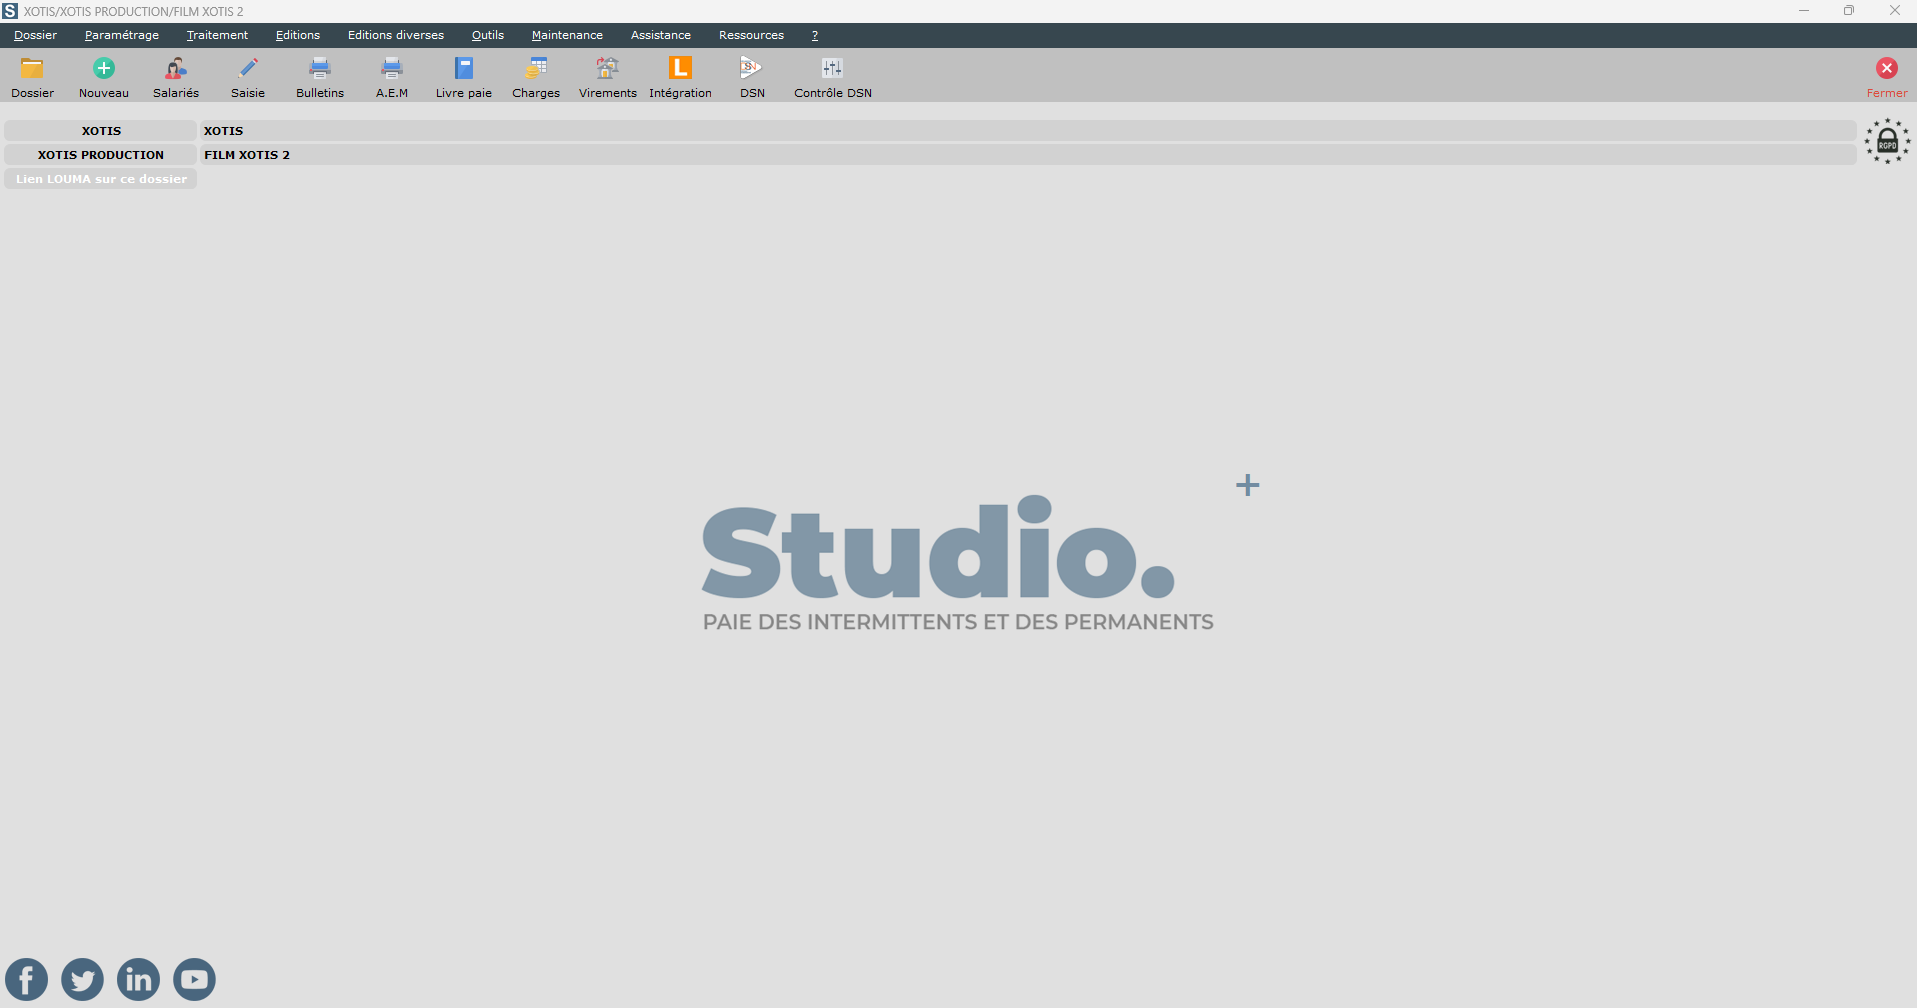Viewport: 1917px width, 1008px height.
Task: Open the Facebook social icon
Action: (x=27, y=979)
